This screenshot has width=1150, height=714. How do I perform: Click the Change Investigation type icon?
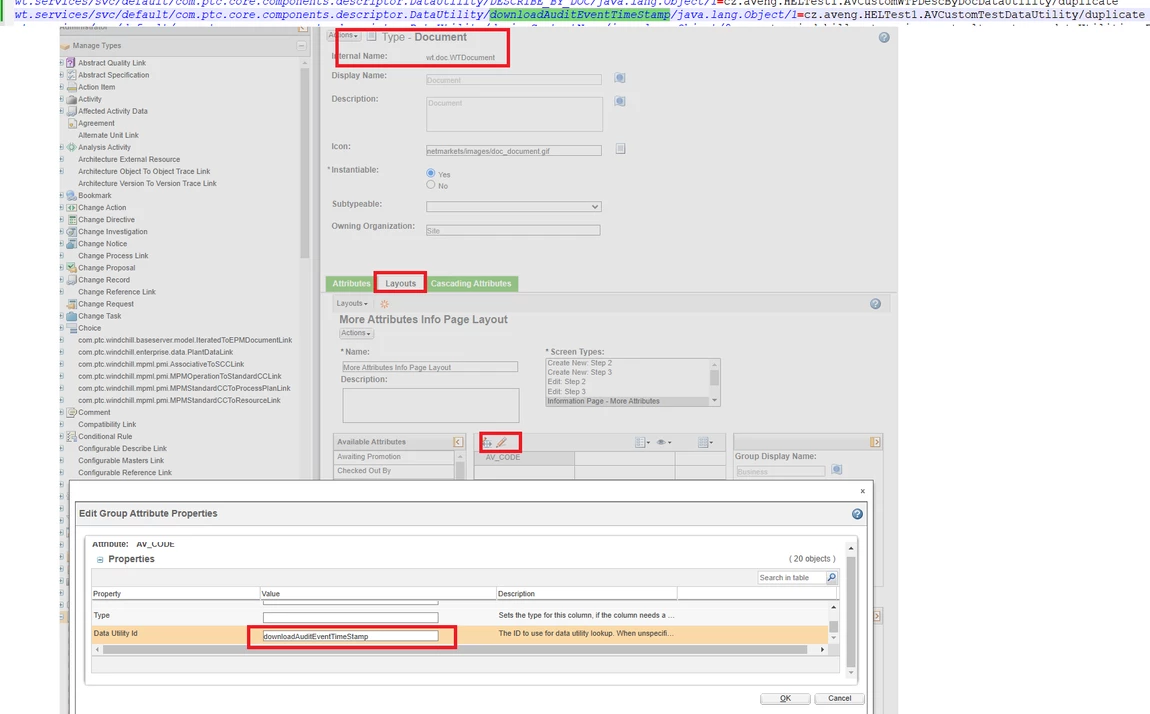[x=71, y=232]
